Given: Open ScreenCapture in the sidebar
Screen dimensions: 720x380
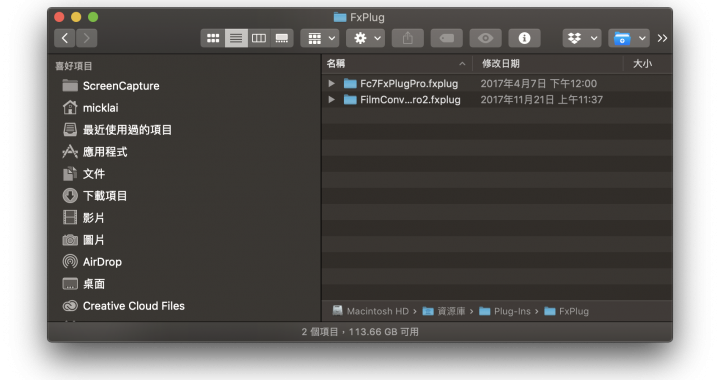Looking at the screenshot, I should click(x=184, y=86).
